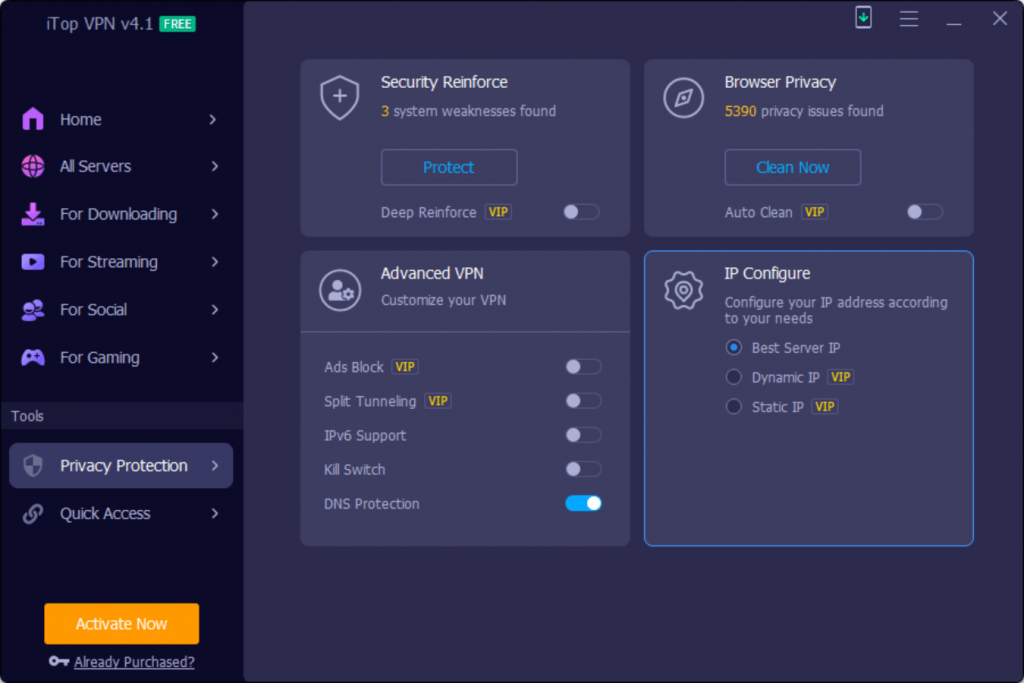
Task: Click the Security Reinforce shield icon
Action: [340, 98]
